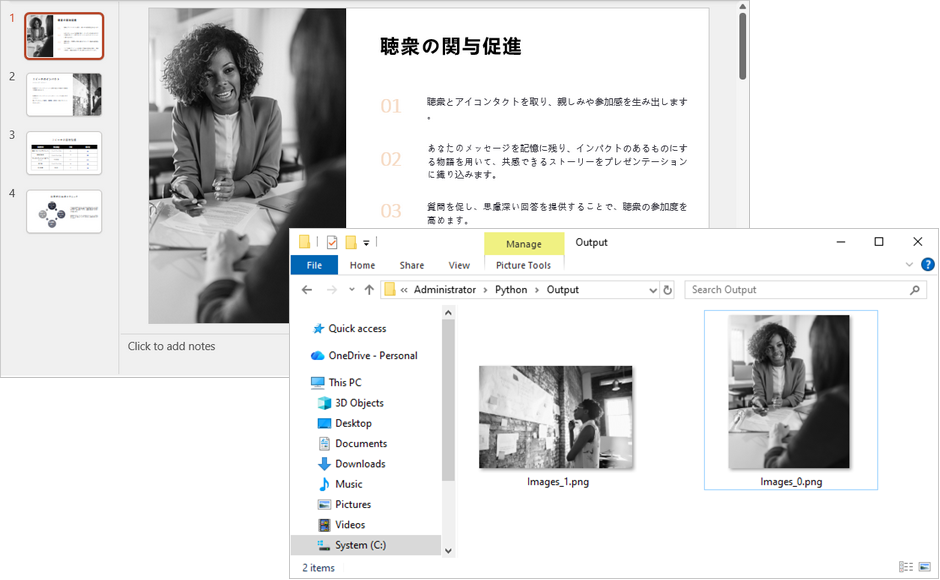Open the Customize Quick Access Toolbar dropdown

click(366, 243)
